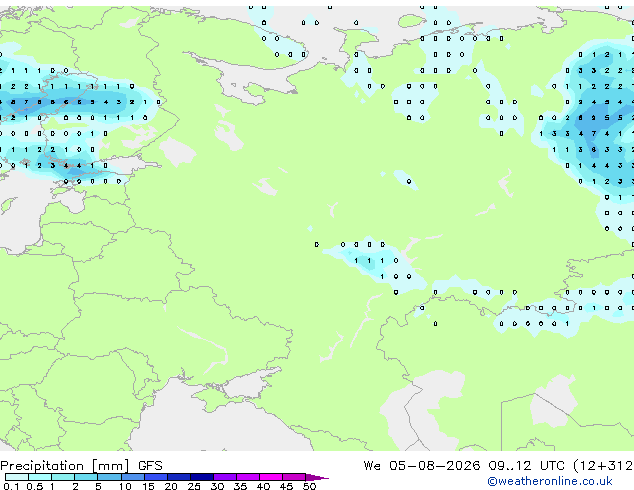Click the 0.1–0.5 mm legend color box
This screenshot has height=490, width=634.
click(x=17, y=477)
